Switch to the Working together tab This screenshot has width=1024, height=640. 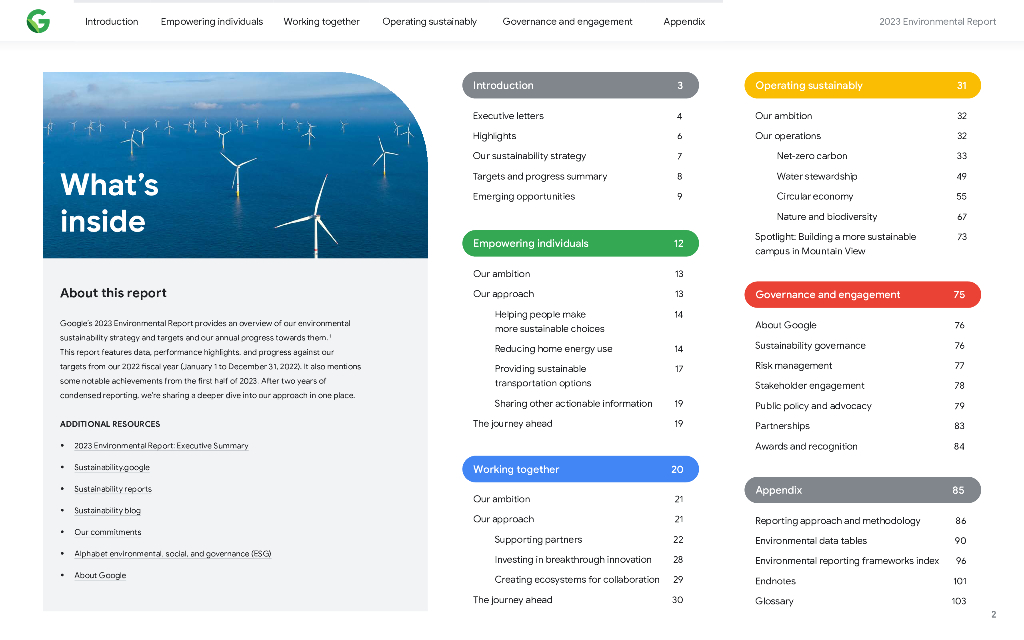(x=321, y=22)
